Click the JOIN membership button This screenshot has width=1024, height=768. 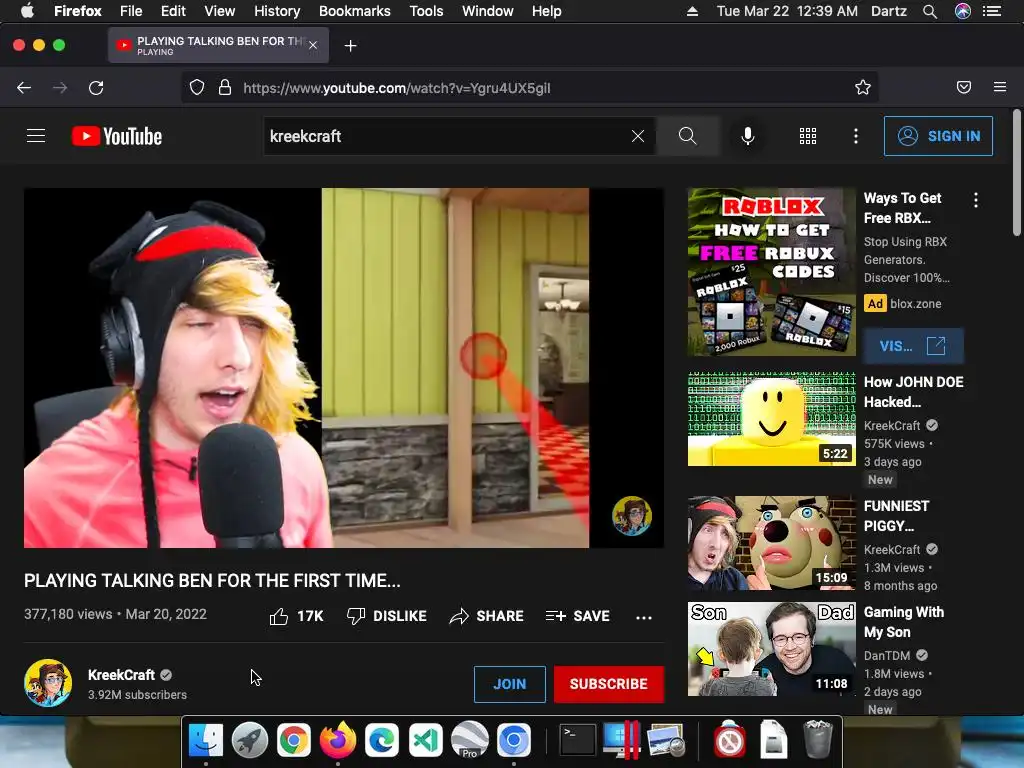(509, 684)
